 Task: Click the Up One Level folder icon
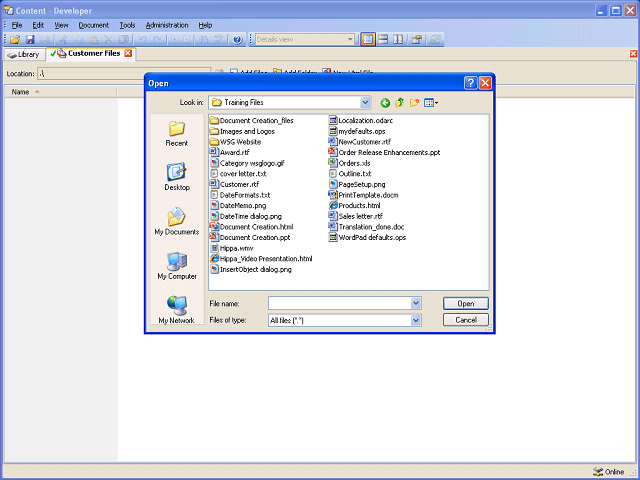coord(400,102)
